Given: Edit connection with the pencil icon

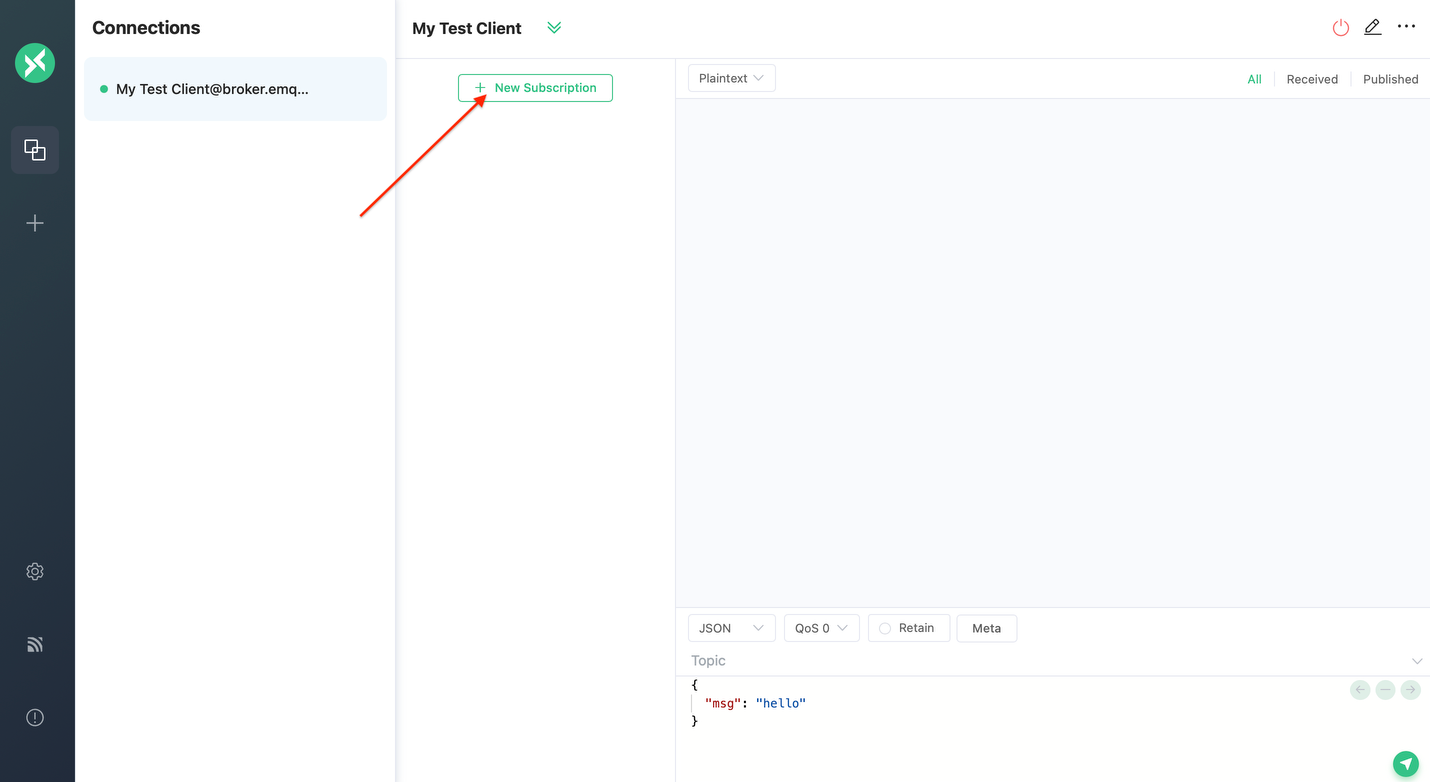Looking at the screenshot, I should [x=1373, y=28].
